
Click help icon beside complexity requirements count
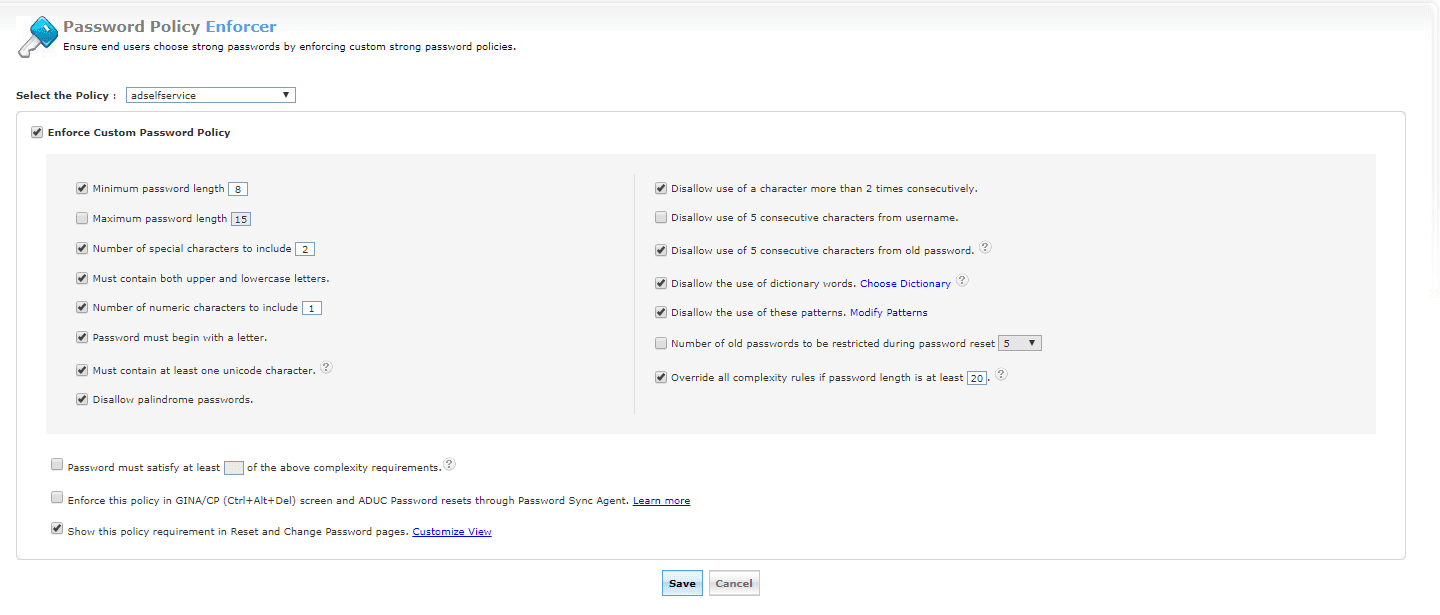(x=449, y=465)
